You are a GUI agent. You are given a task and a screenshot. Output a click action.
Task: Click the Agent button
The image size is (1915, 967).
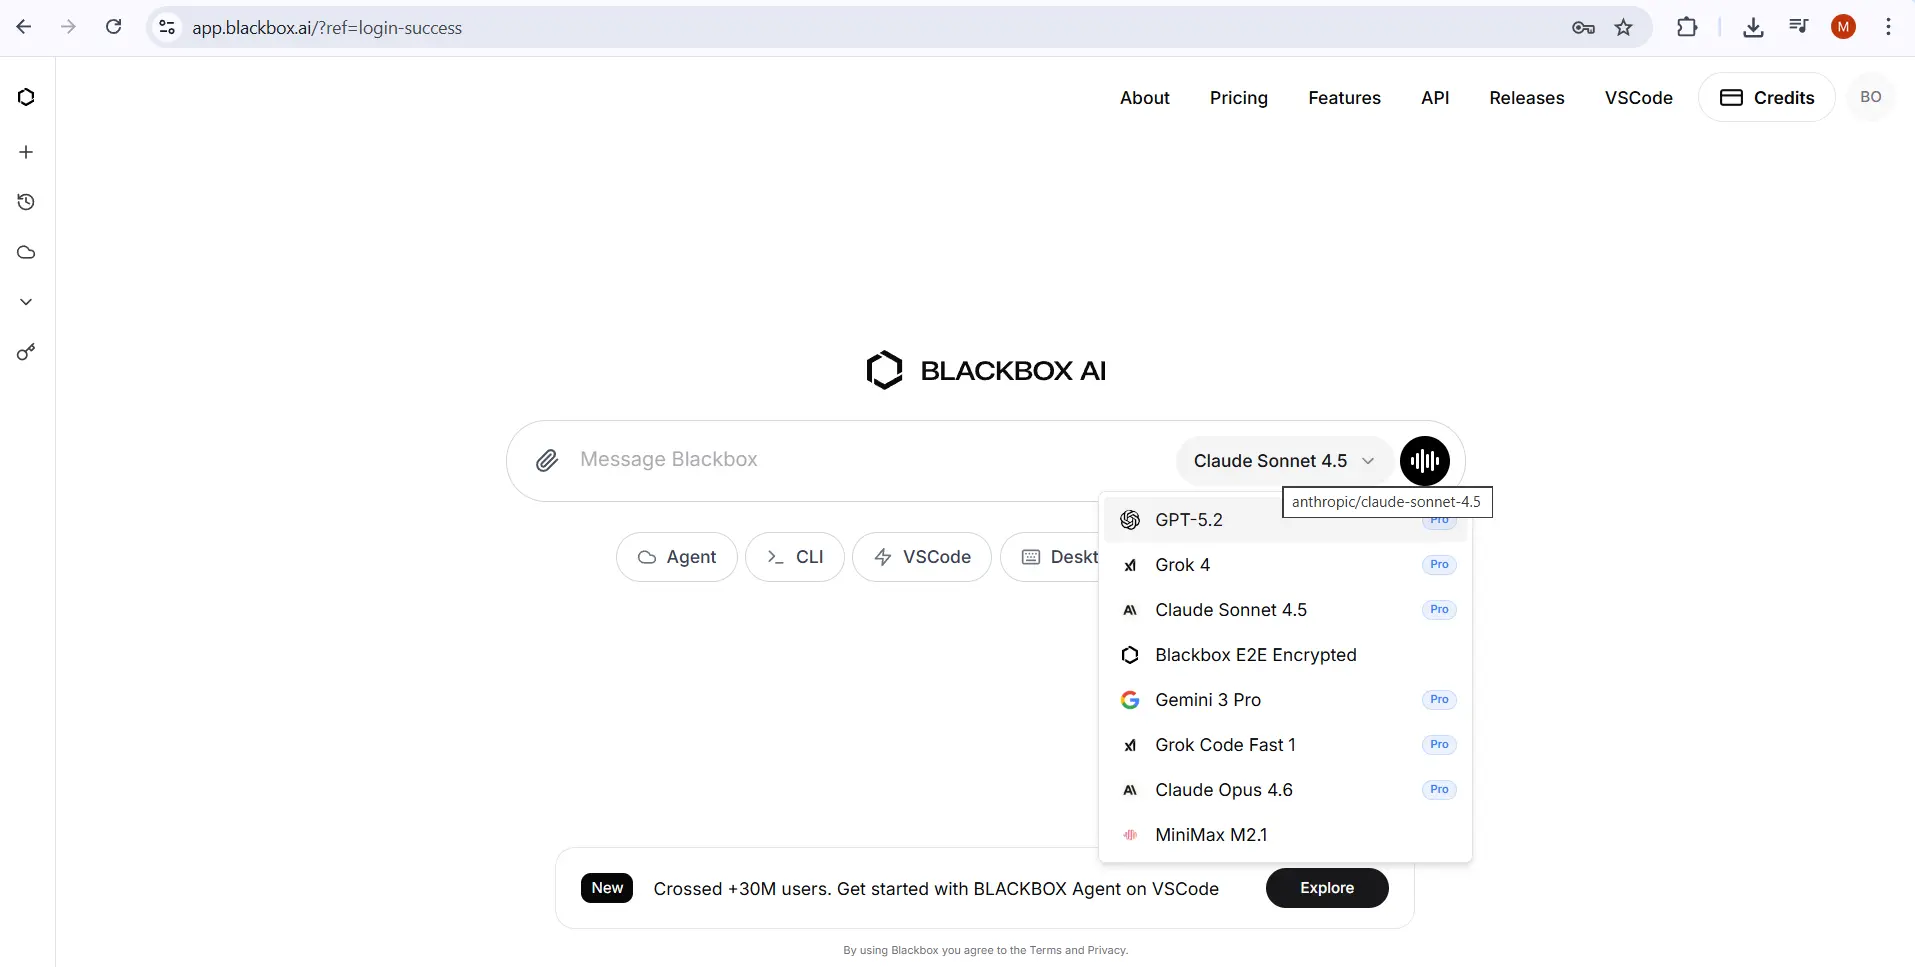tap(677, 557)
